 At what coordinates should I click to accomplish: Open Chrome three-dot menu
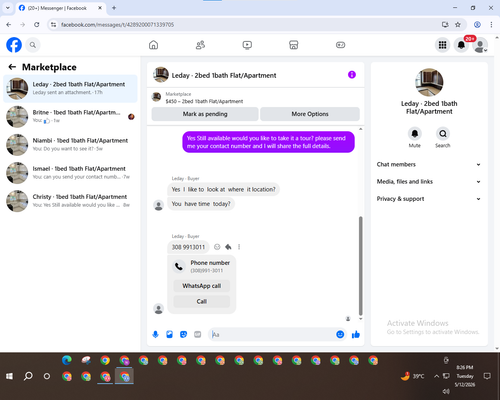pyautogui.click(x=491, y=25)
